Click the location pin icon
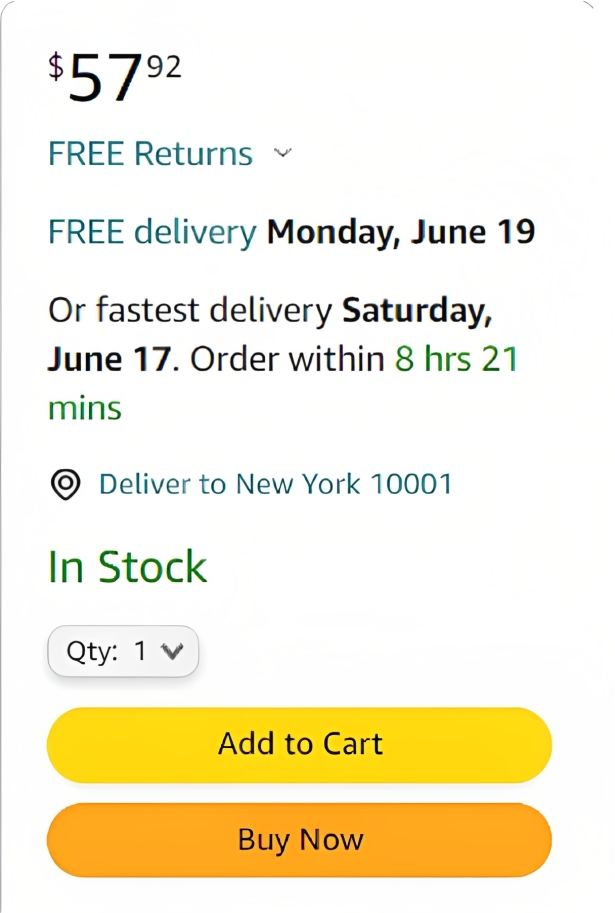Viewport: 615px width, 913px height. [x=66, y=484]
